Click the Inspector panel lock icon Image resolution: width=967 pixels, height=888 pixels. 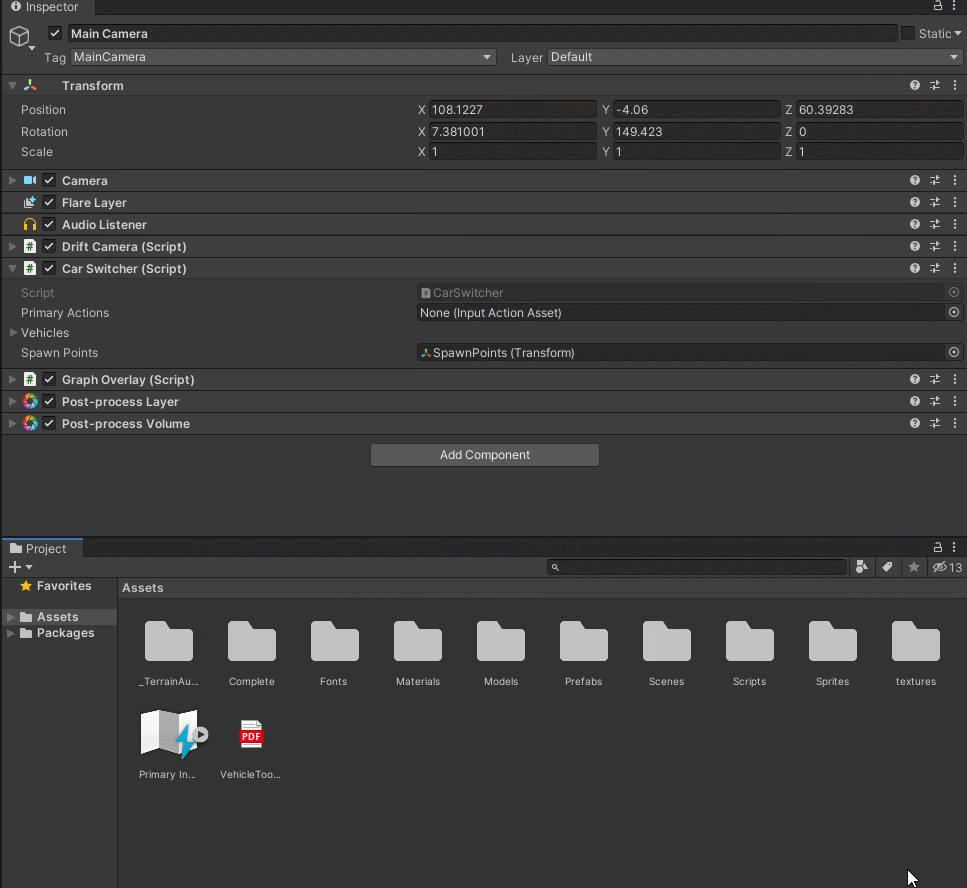(938, 6)
